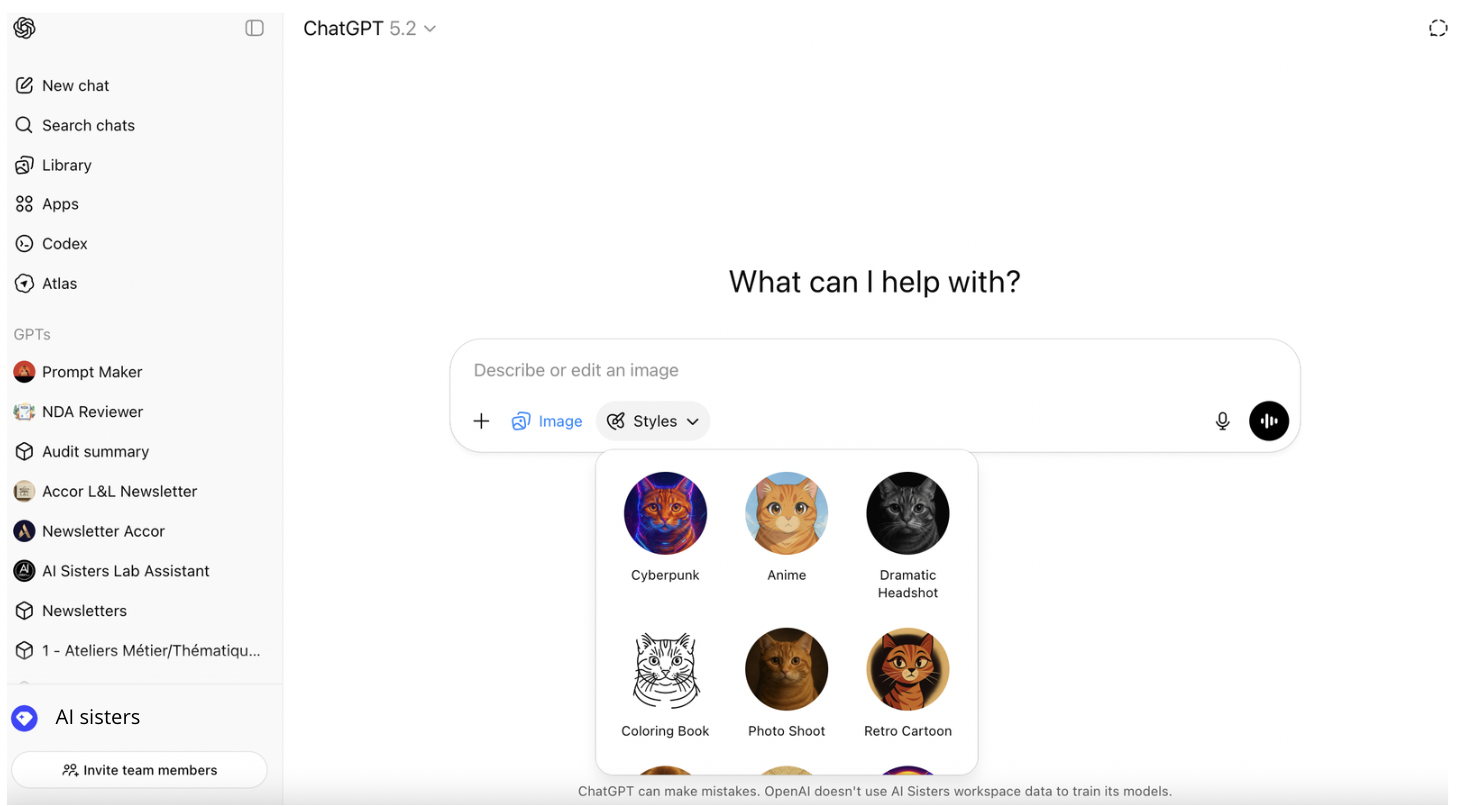Click the plus attachment icon

click(481, 421)
